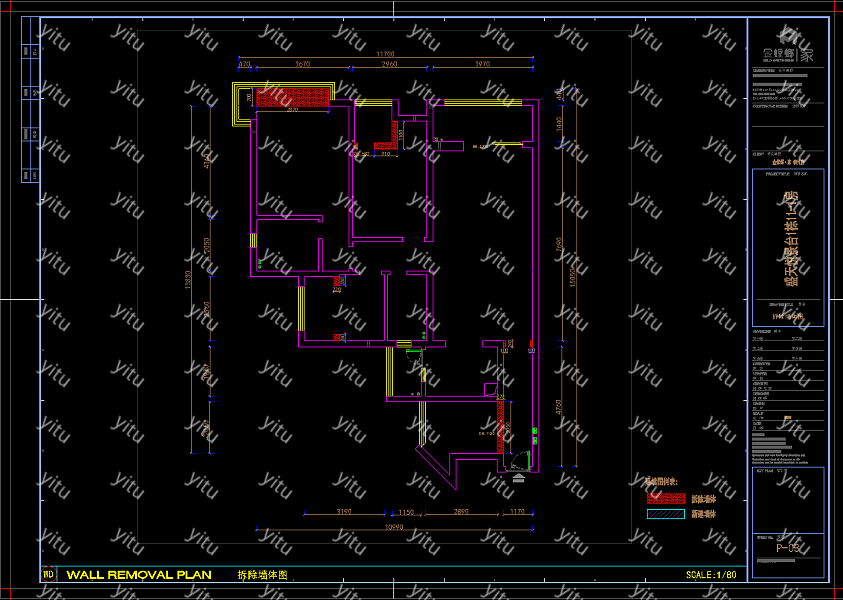The width and height of the screenshot is (843, 600).
Task: Click the yellow window frame at top-left corner
Action: point(240,105)
